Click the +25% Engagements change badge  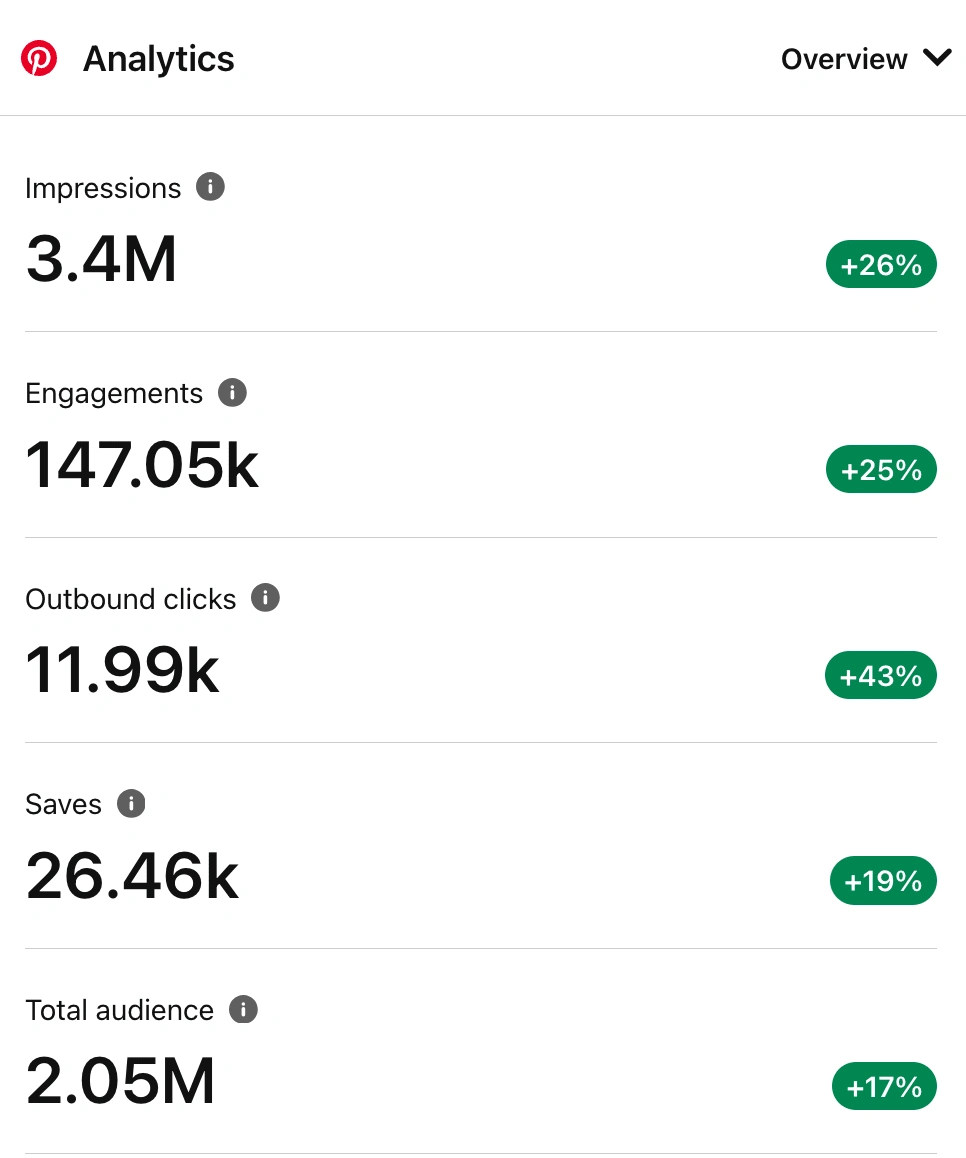click(881, 470)
